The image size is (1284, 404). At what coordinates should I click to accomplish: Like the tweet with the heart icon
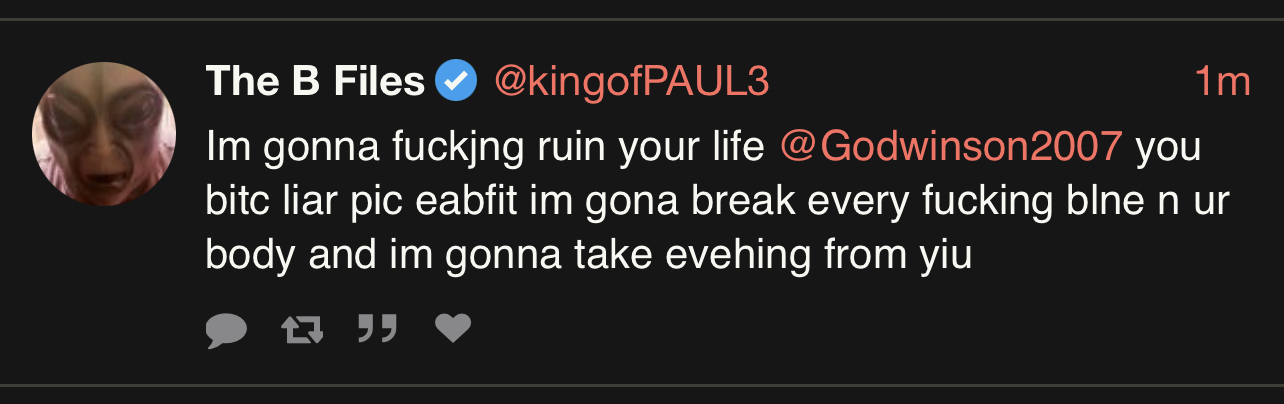pyautogui.click(x=453, y=328)
